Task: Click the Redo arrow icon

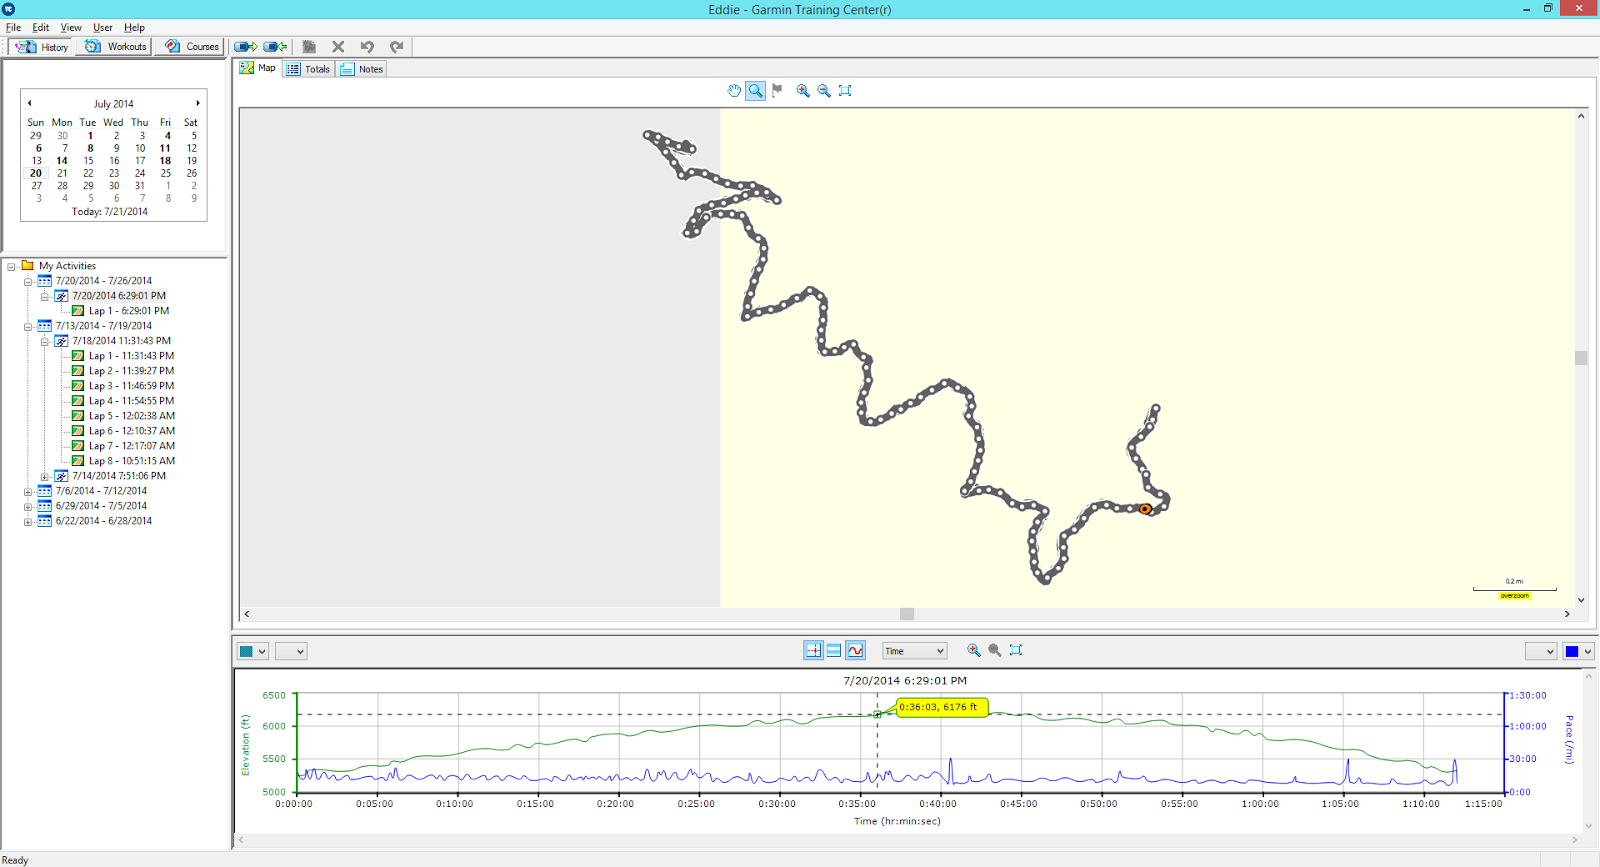Action: (396, 47)
